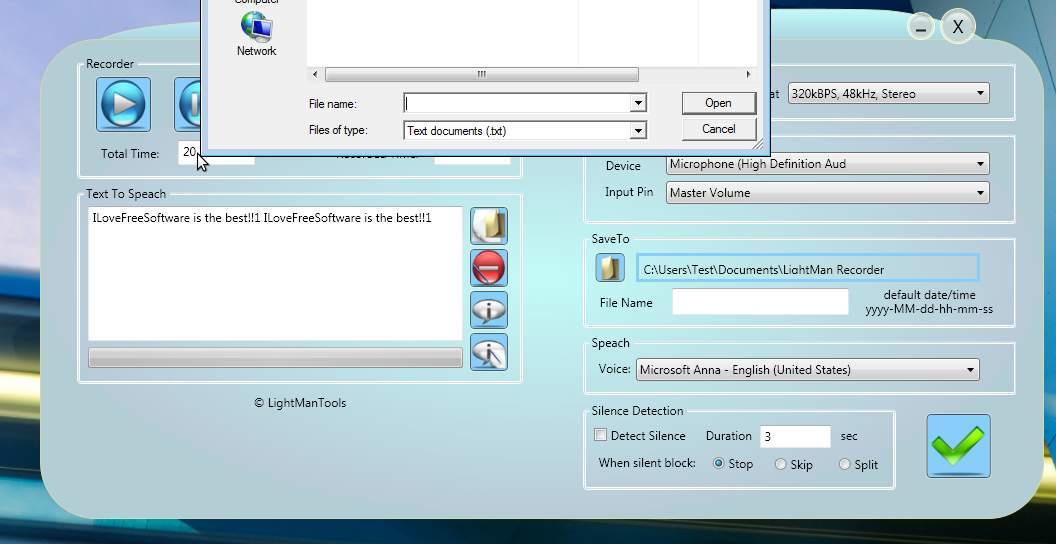Screen dimensions: 1056x544
Task: Click the © LightManTools text
Action: (x=300, y=403)
